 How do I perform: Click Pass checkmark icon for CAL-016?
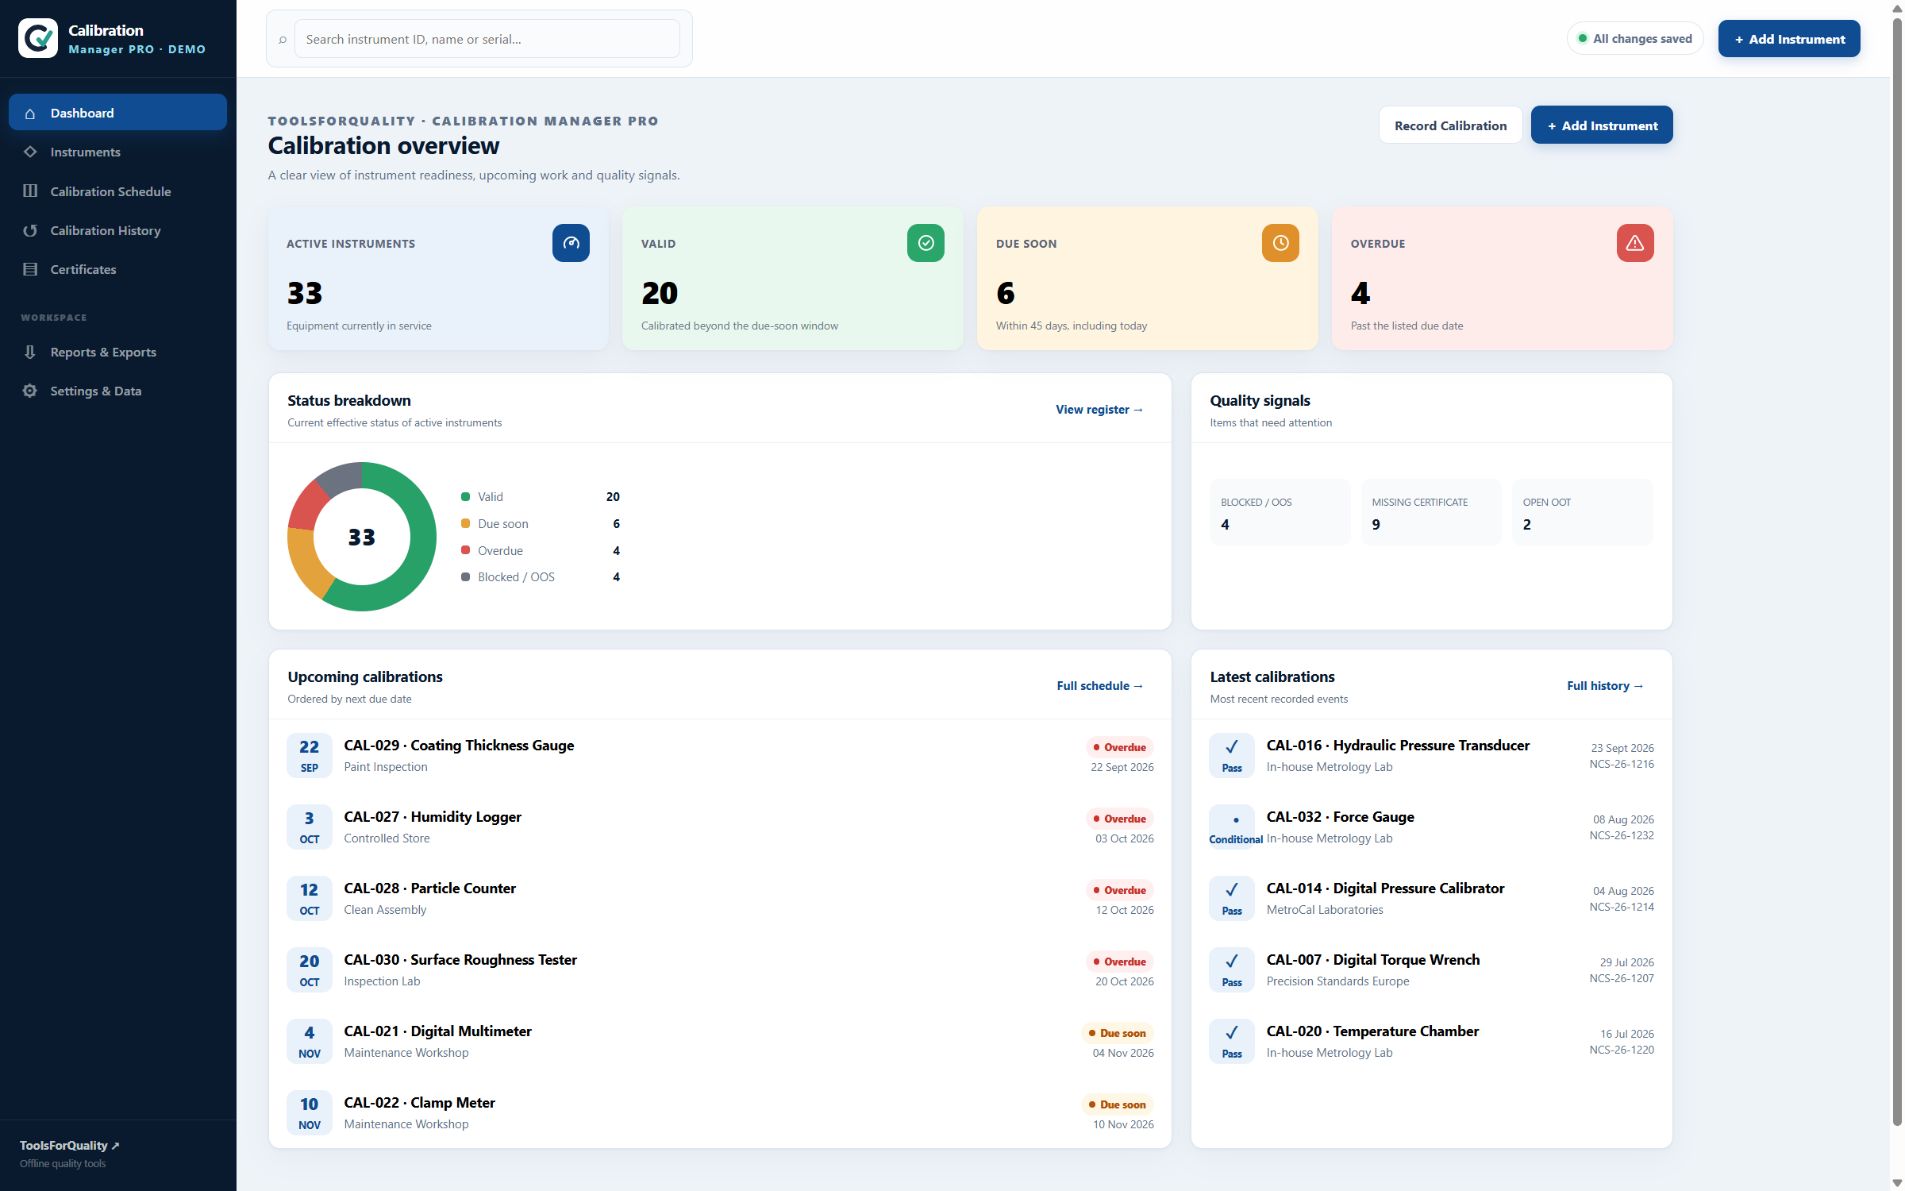click(x=1232, y=755)
